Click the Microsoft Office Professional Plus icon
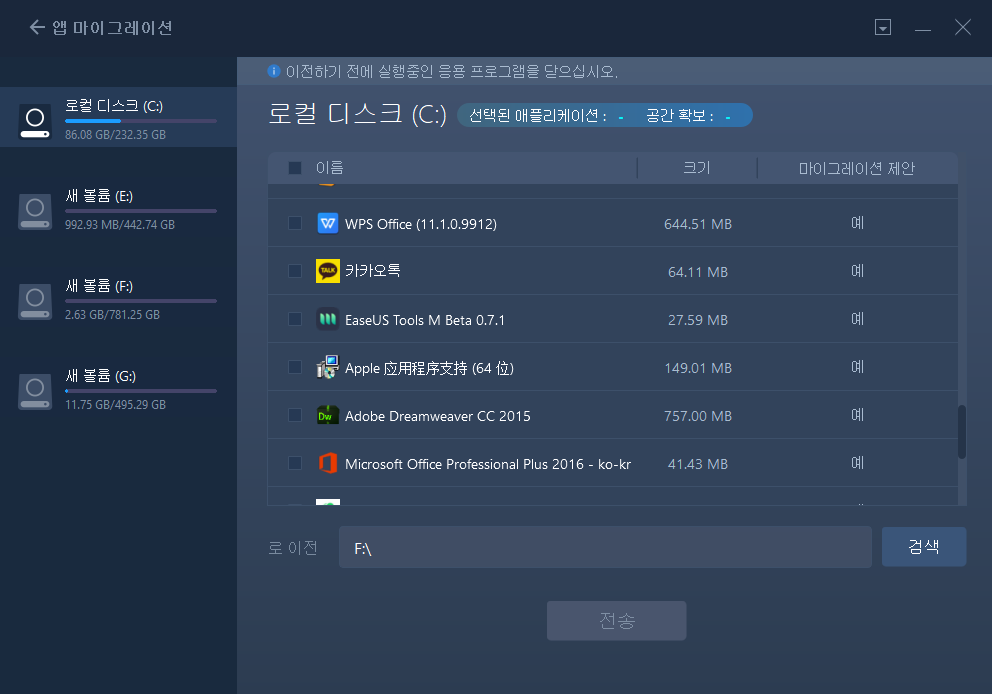Screen dimensions: 992x694 (x=328, y=463)
